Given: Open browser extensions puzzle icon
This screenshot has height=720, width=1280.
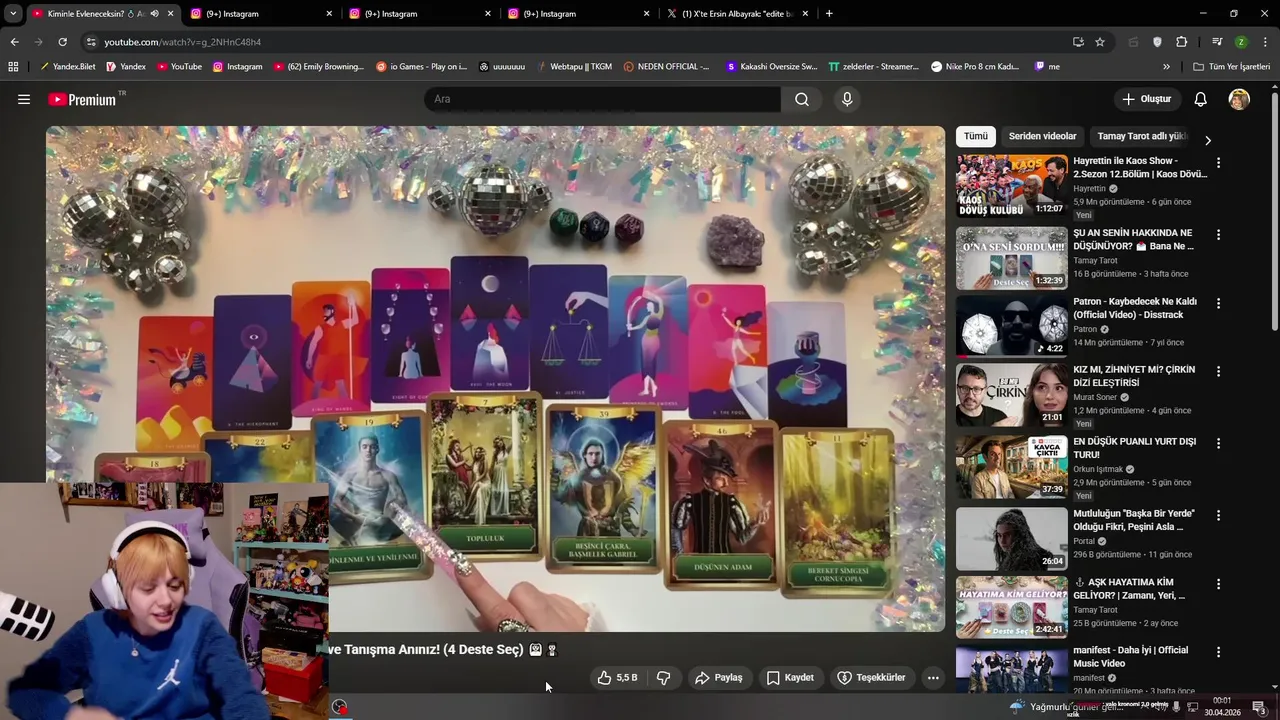Looking at the screenshot, I should (1181, 42).
